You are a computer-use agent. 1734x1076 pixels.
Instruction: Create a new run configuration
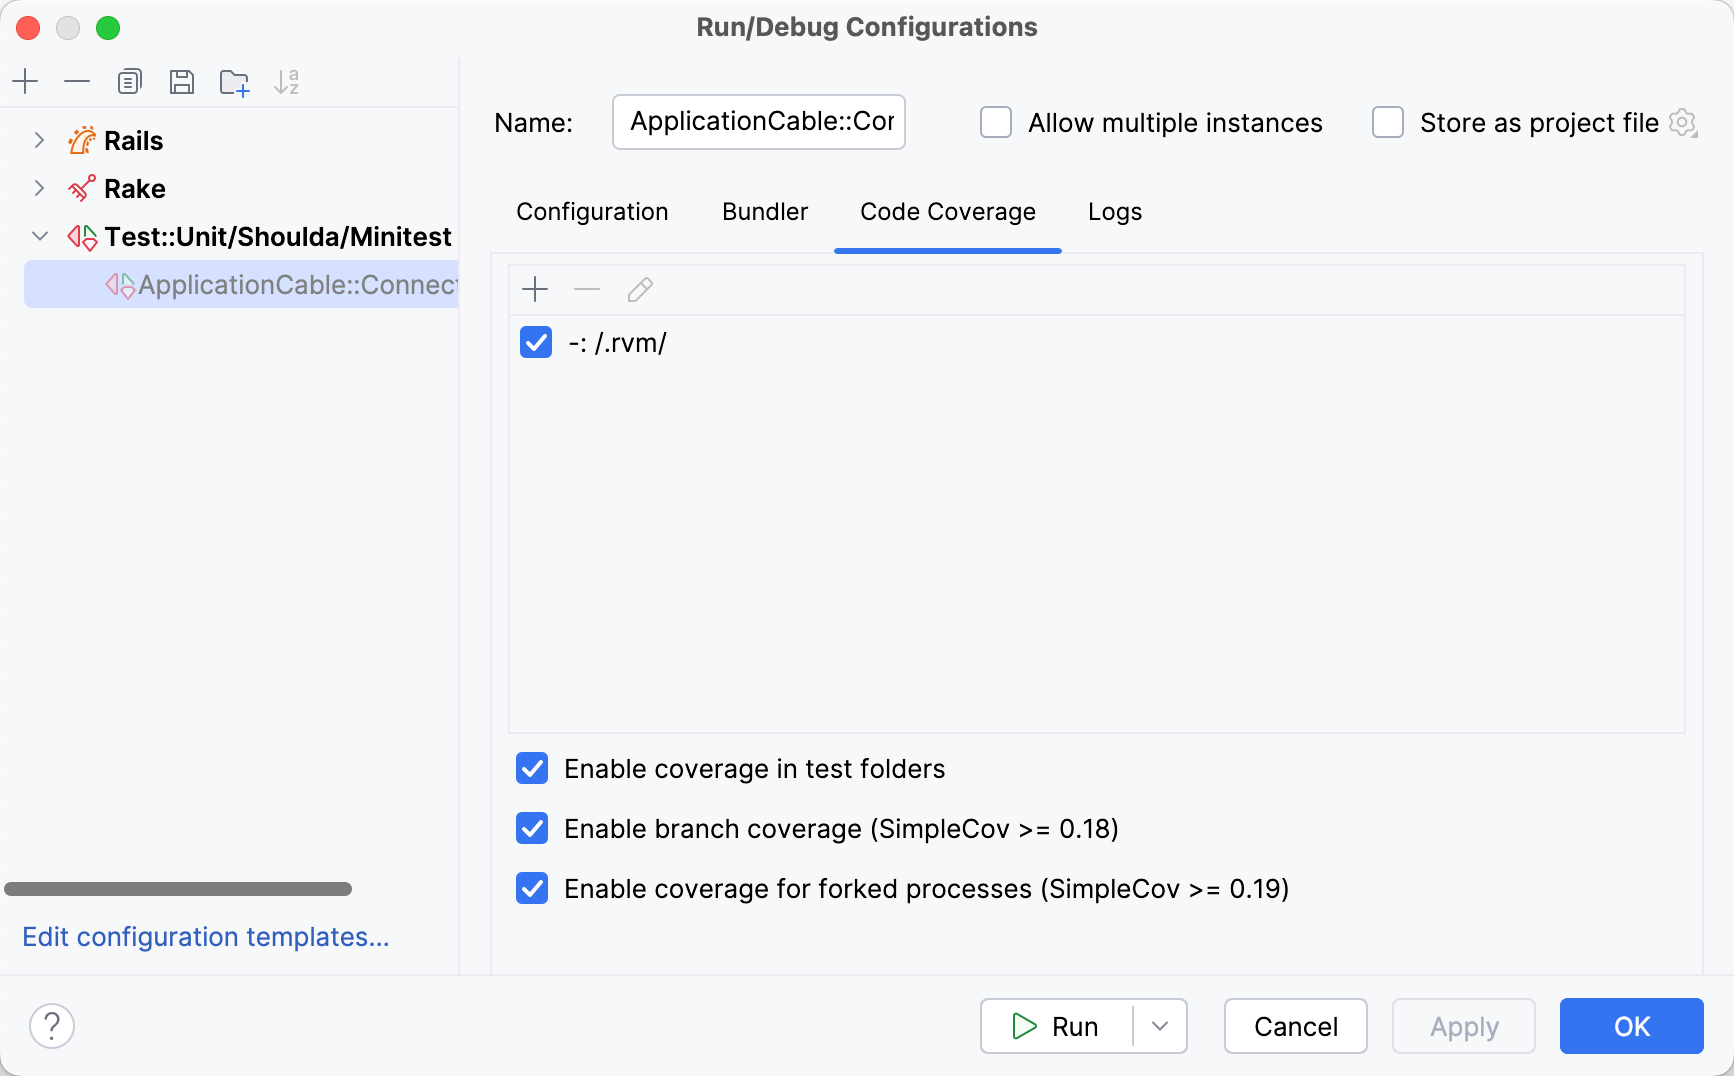coord(25,81)
